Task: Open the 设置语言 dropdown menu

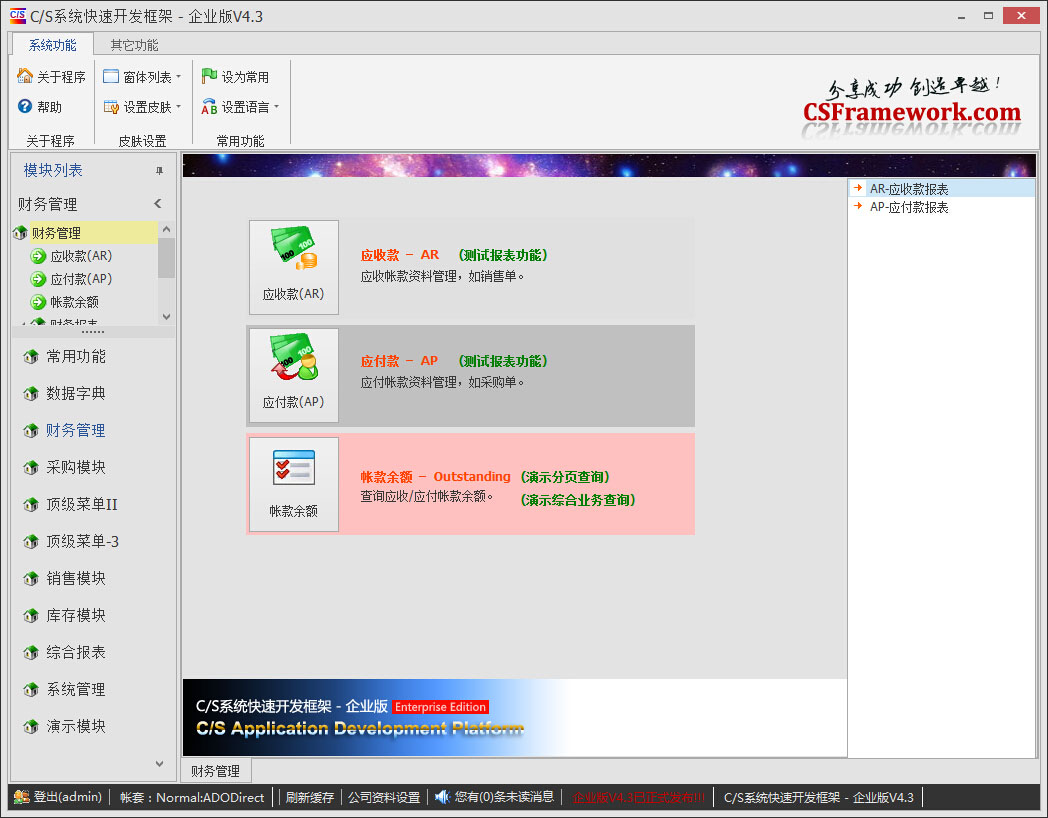Action: [241, 107]
